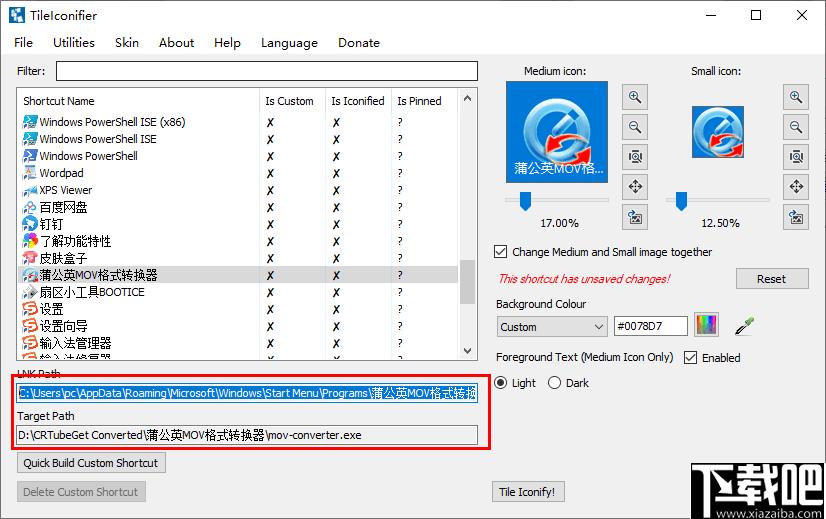Change the small icon image
The image size is (826, 519).
pos(795,217)
